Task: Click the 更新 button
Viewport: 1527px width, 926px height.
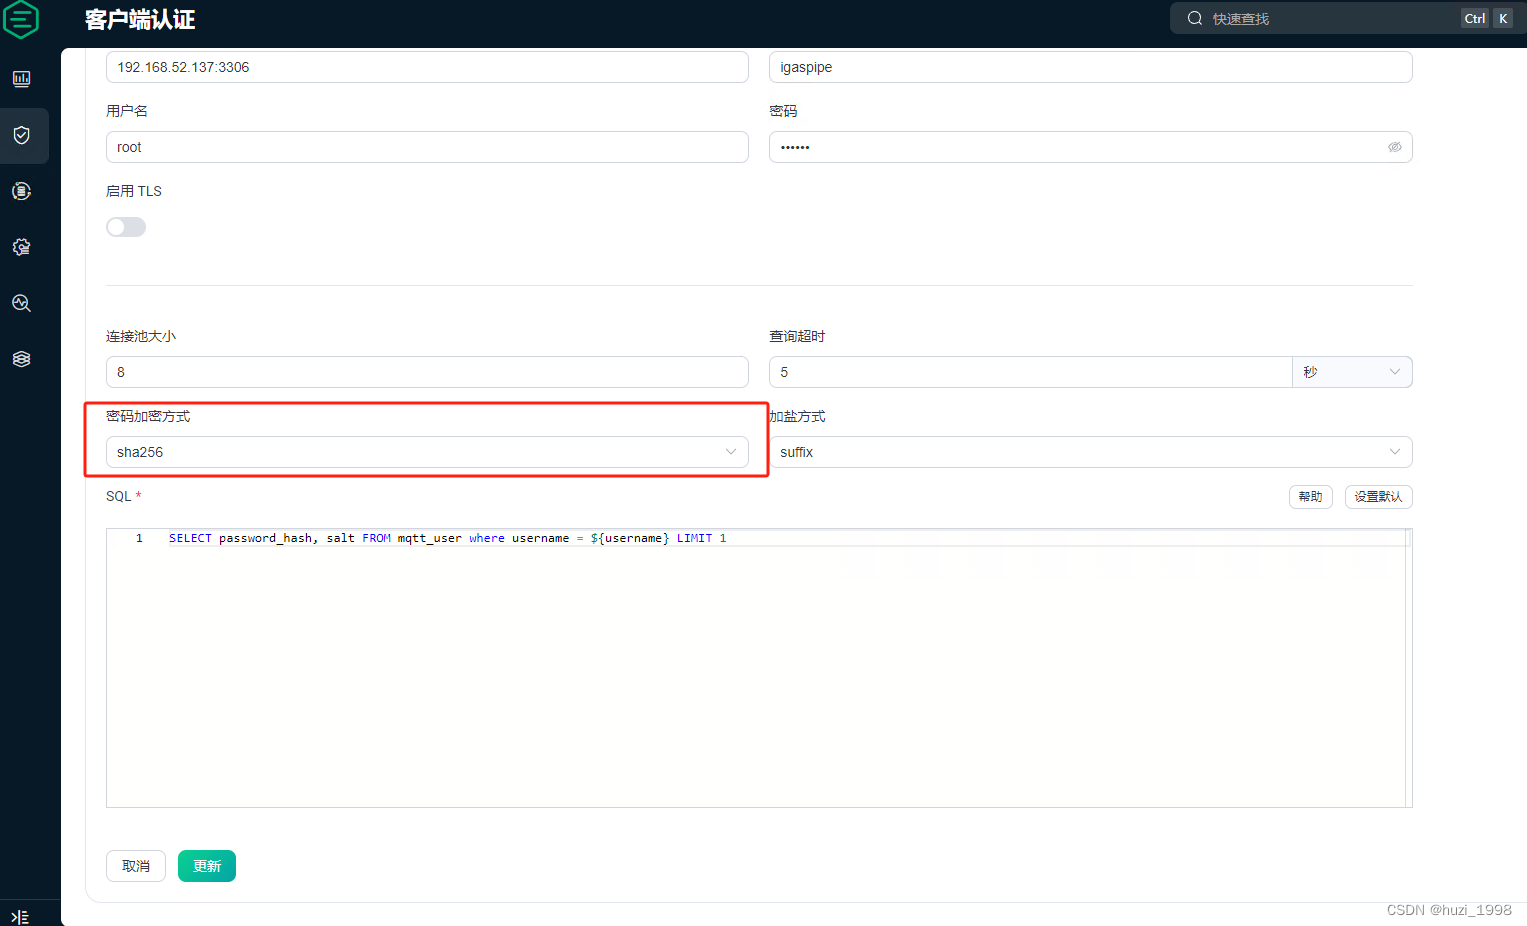Action: coord(207,866)
